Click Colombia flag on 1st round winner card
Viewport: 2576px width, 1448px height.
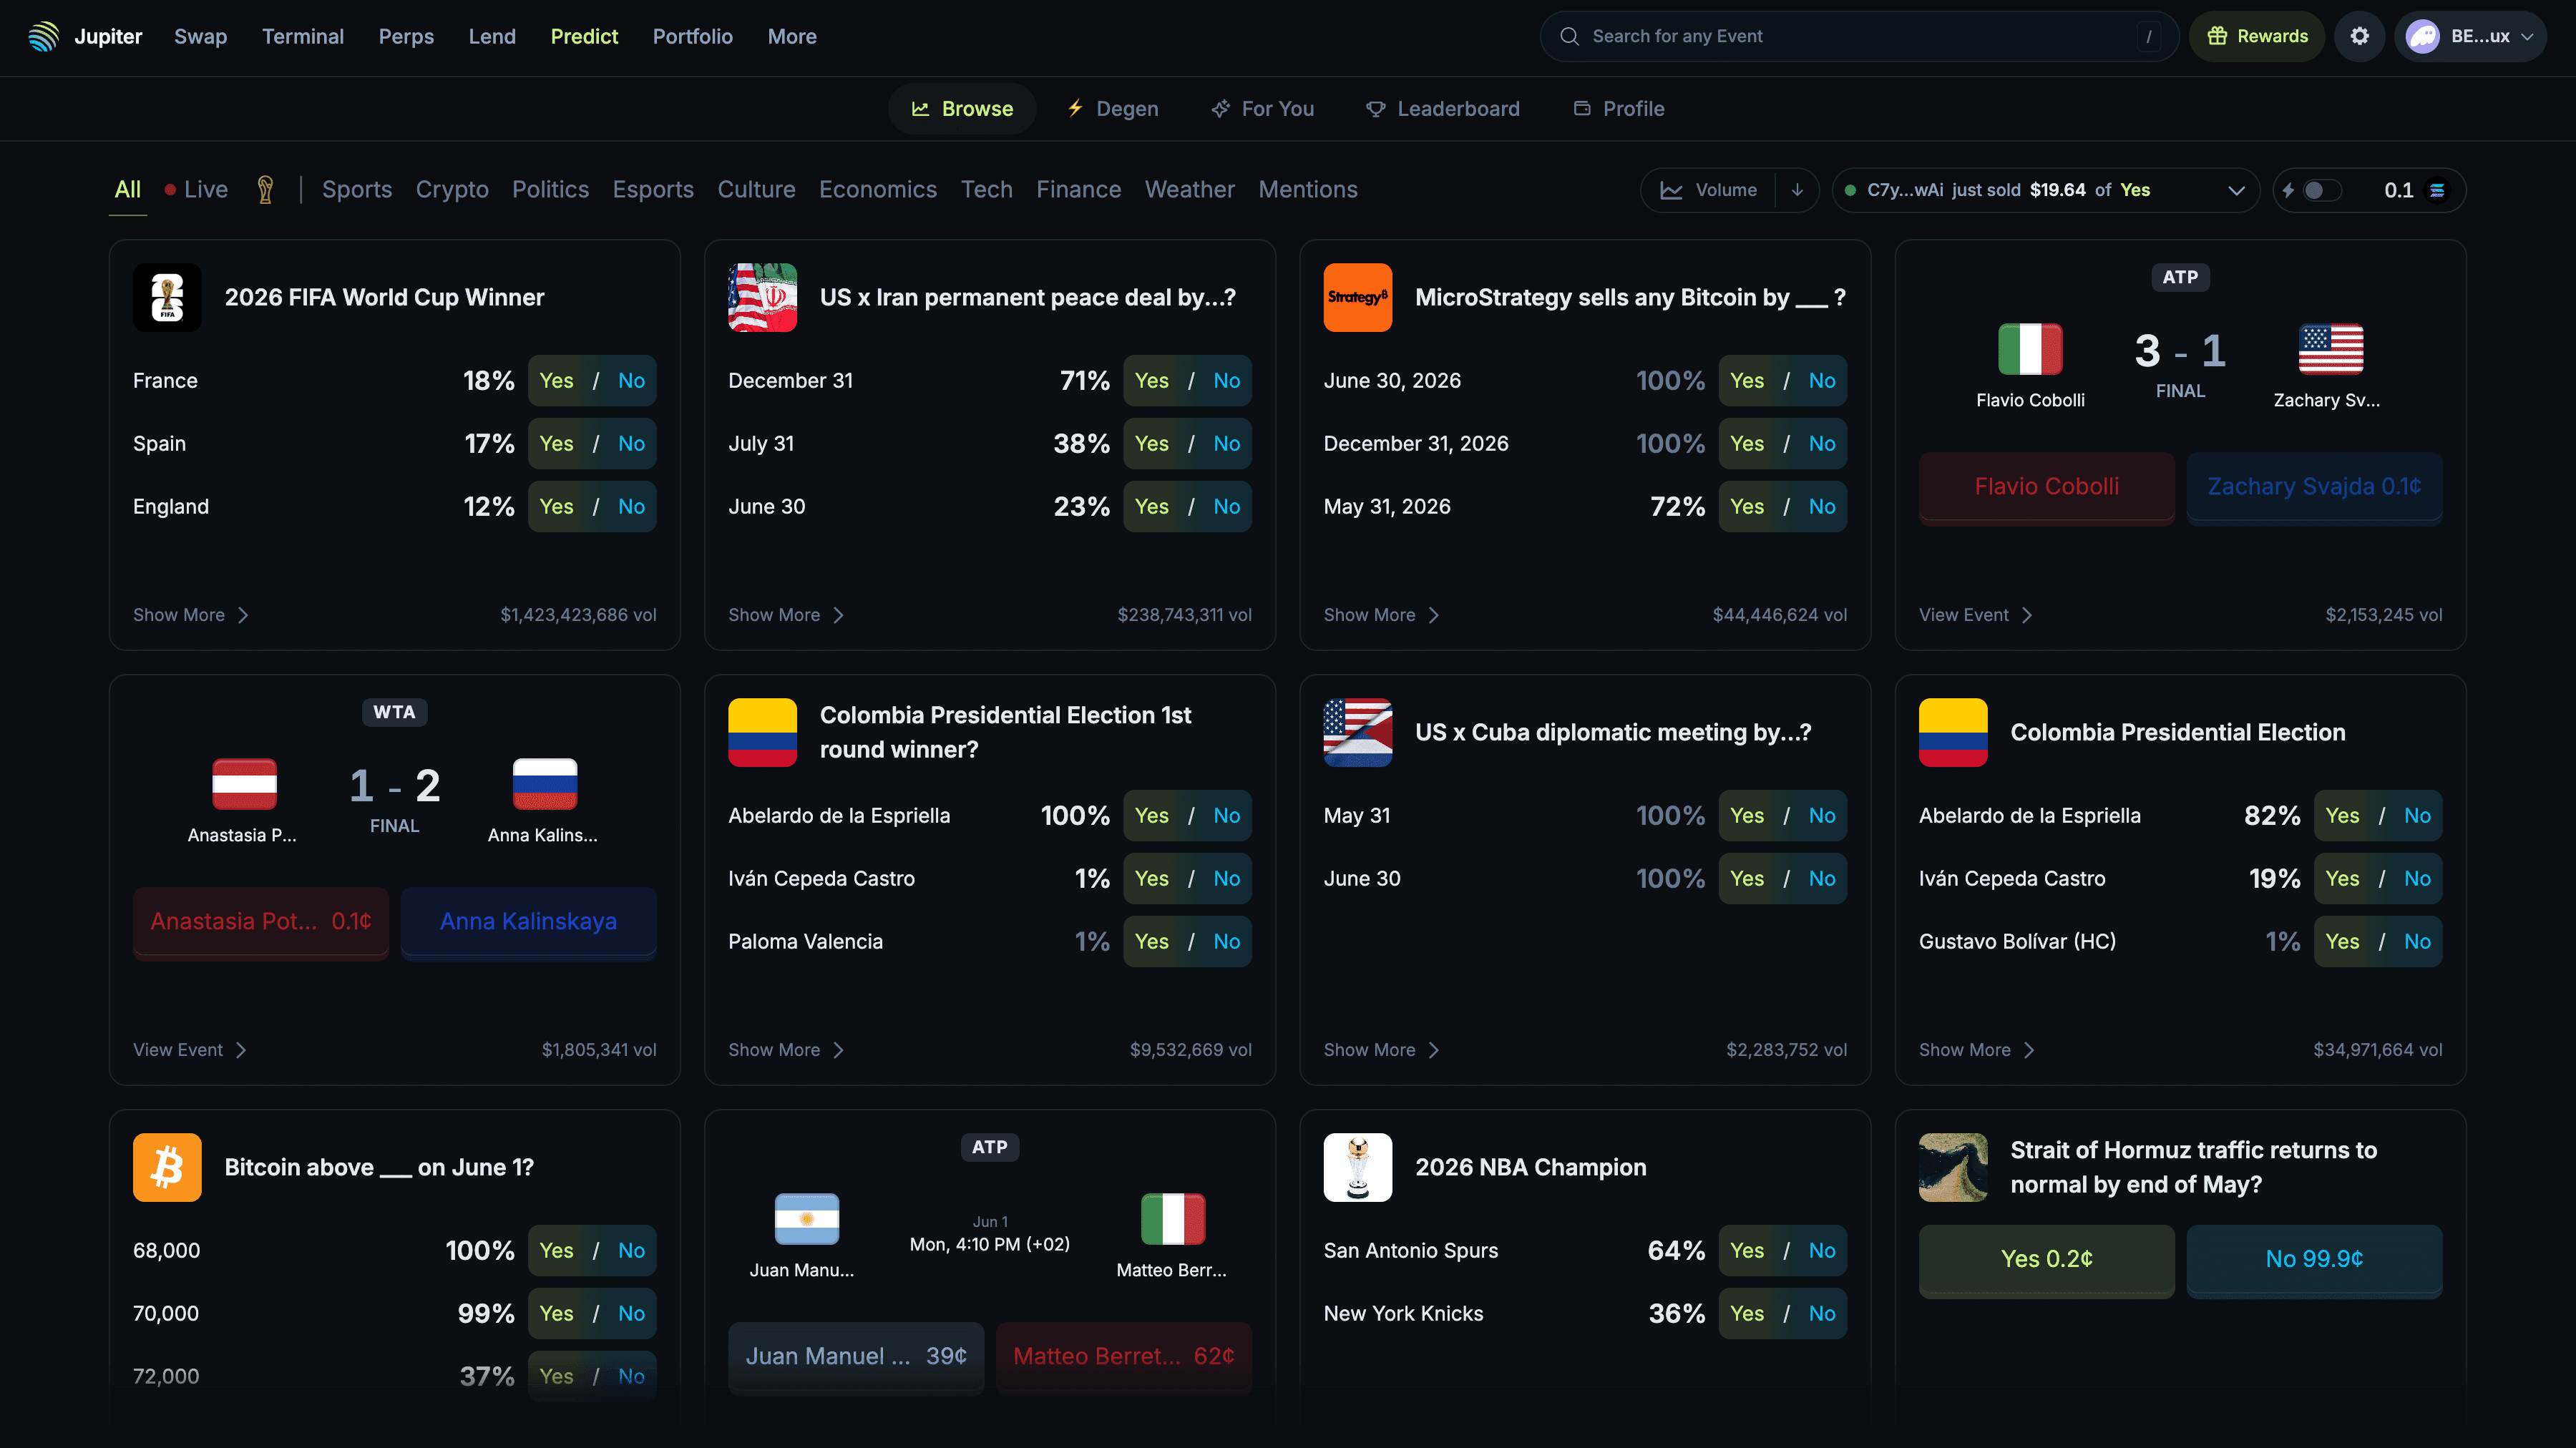pos(762,732)
